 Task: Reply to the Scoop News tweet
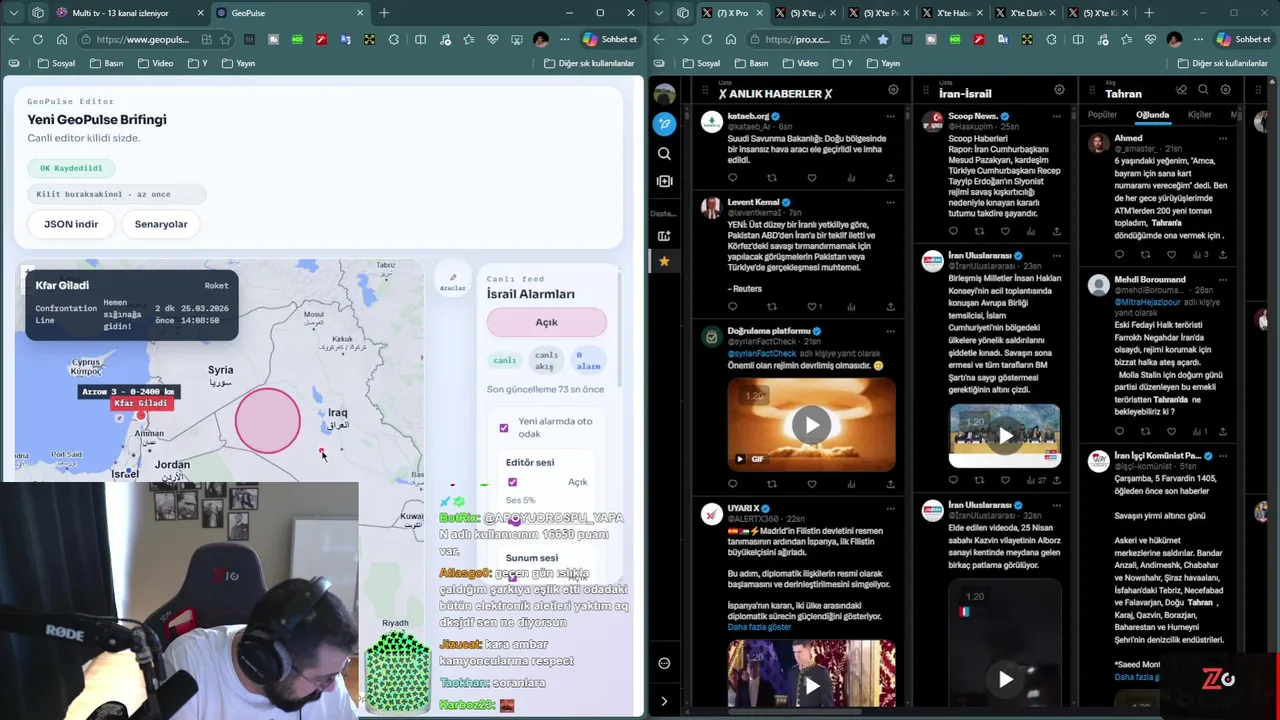(x=953, y=231)
